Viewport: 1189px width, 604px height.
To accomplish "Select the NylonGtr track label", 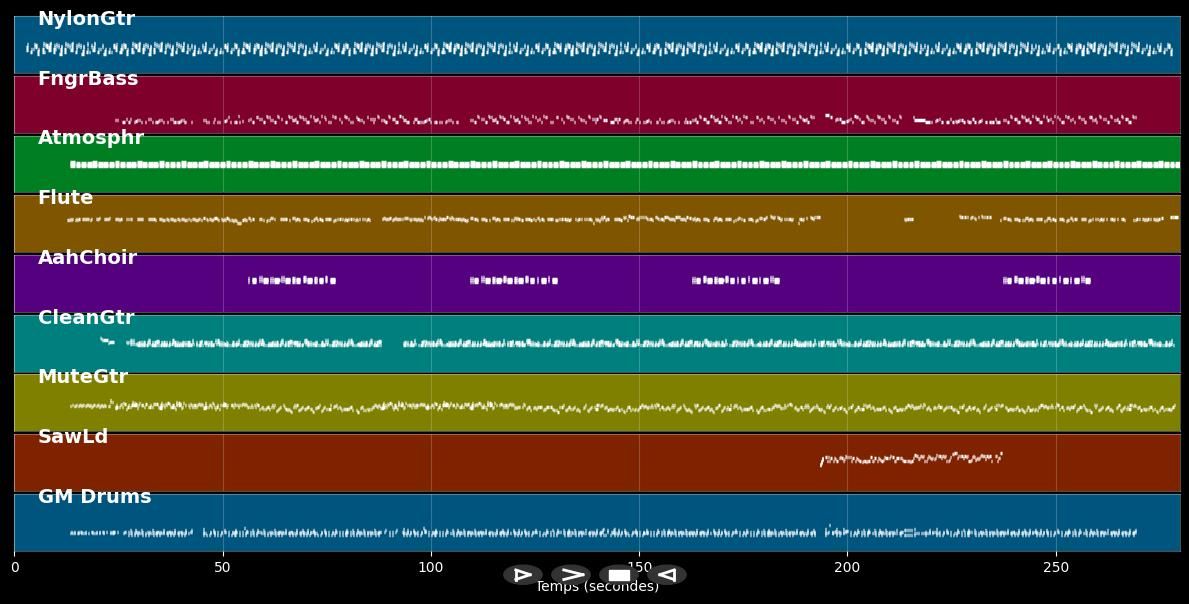I will click(86, 19).
